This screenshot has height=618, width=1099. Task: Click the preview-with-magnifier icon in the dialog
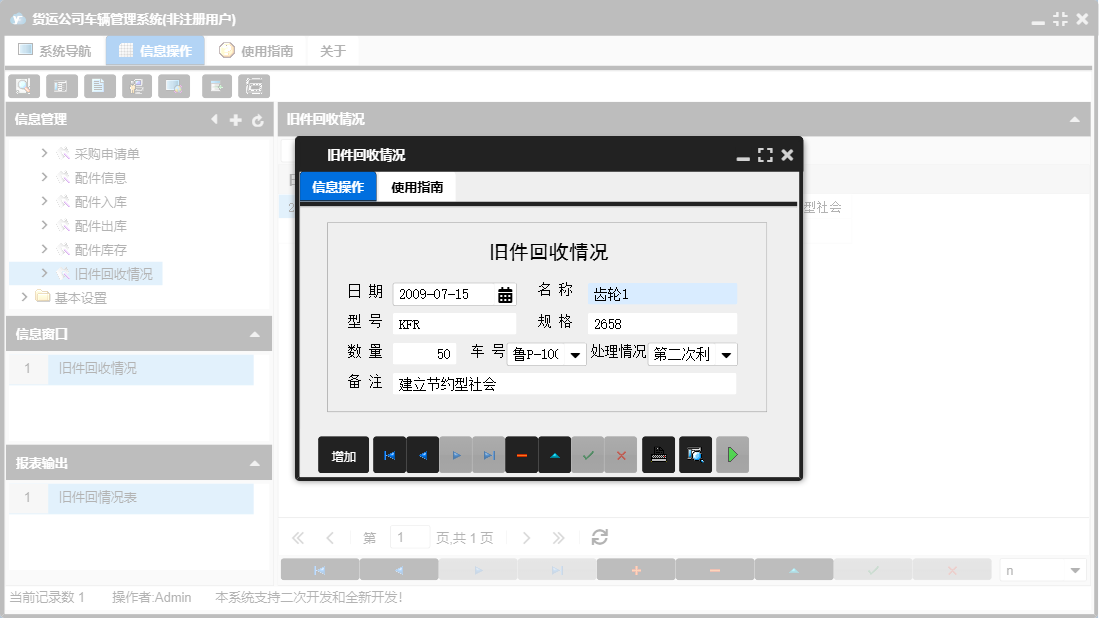click(695, 454)
